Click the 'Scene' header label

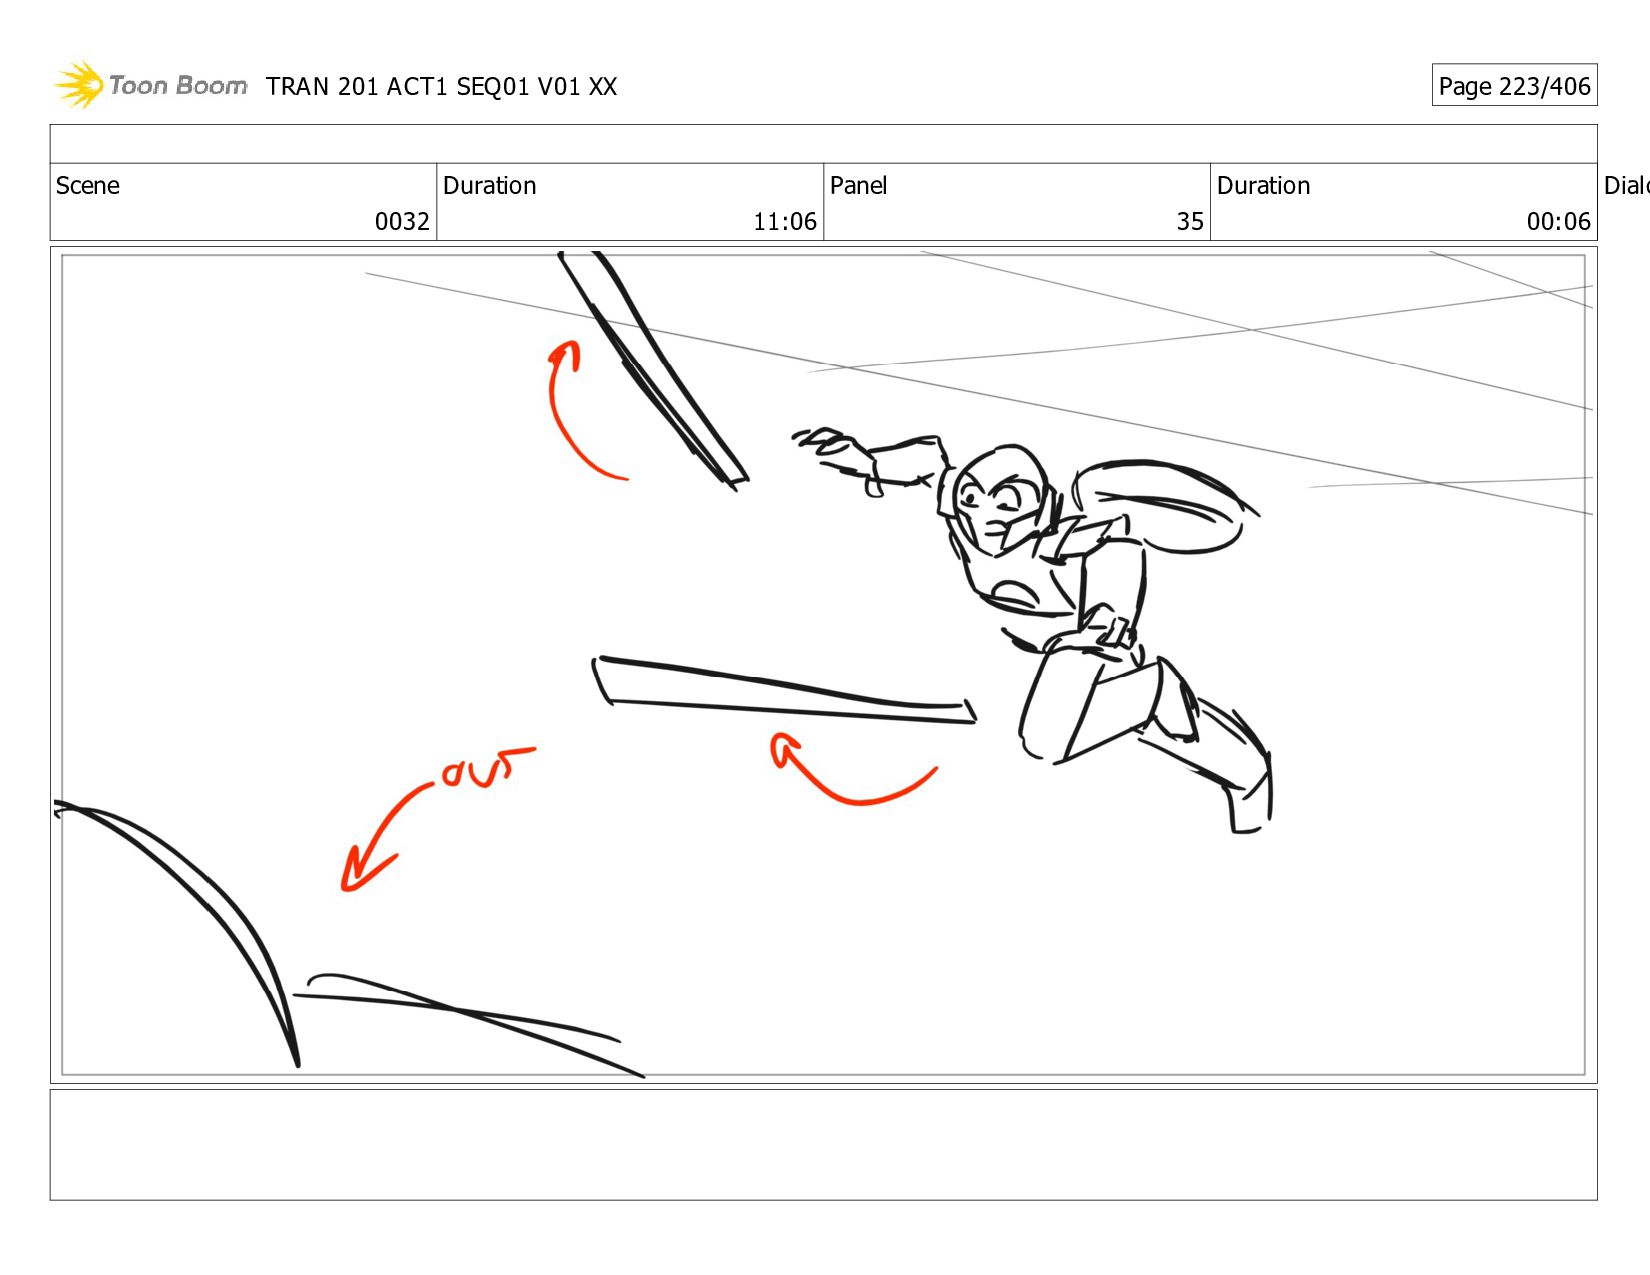click(x=88, y=186)
